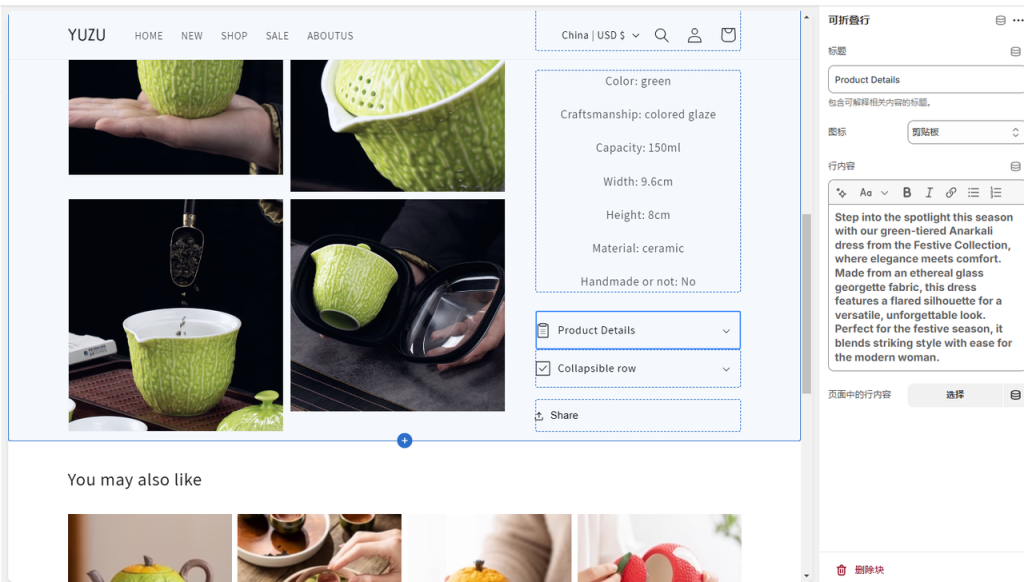Insert a link in the row content editor
Viewport: 1024px width, 582px height.
pyautogui.click(x=951, y=192)
